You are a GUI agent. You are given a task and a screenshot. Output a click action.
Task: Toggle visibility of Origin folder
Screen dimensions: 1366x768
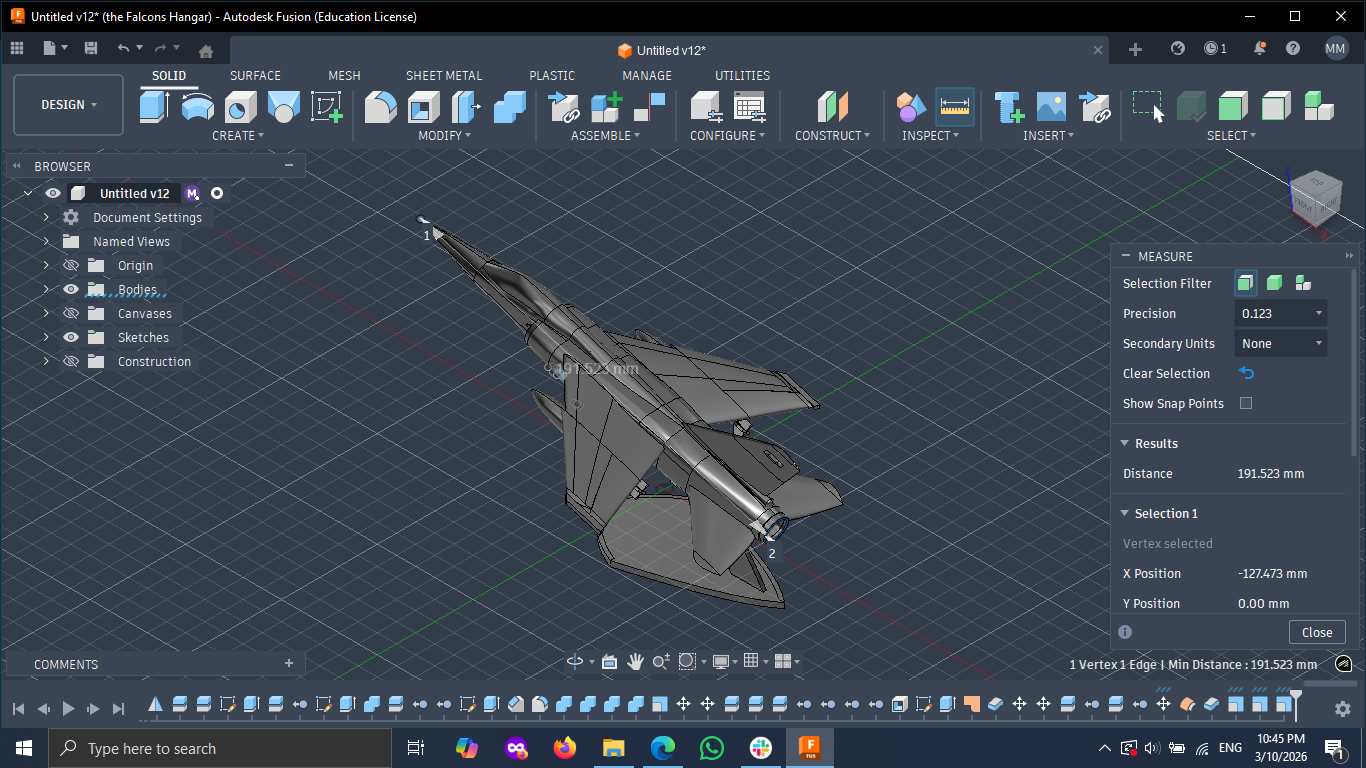[71, 265]
